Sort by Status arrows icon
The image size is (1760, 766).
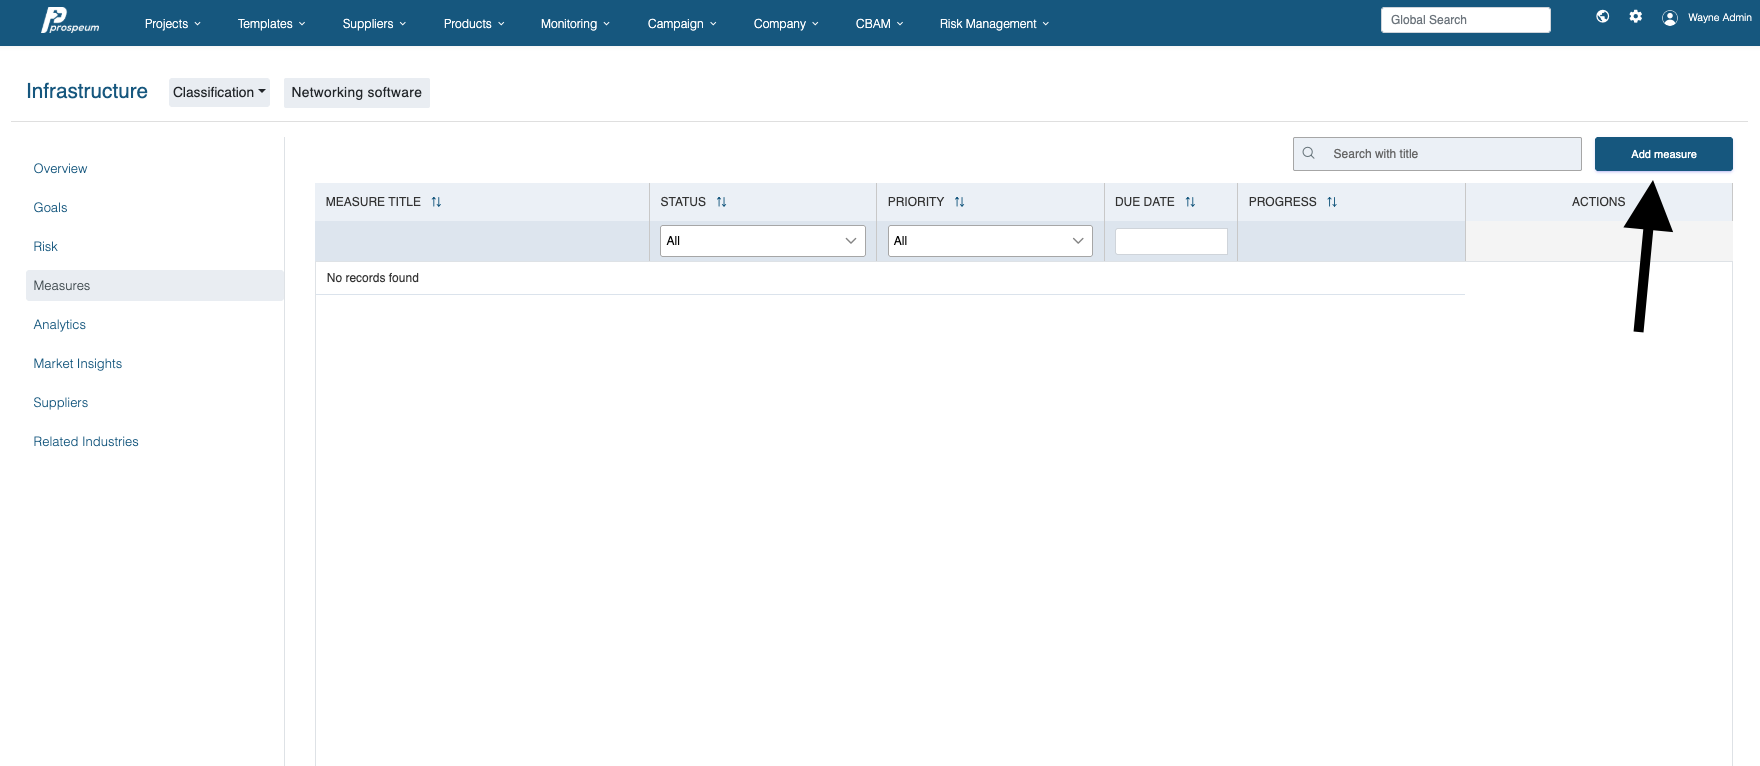pos(722,202)
